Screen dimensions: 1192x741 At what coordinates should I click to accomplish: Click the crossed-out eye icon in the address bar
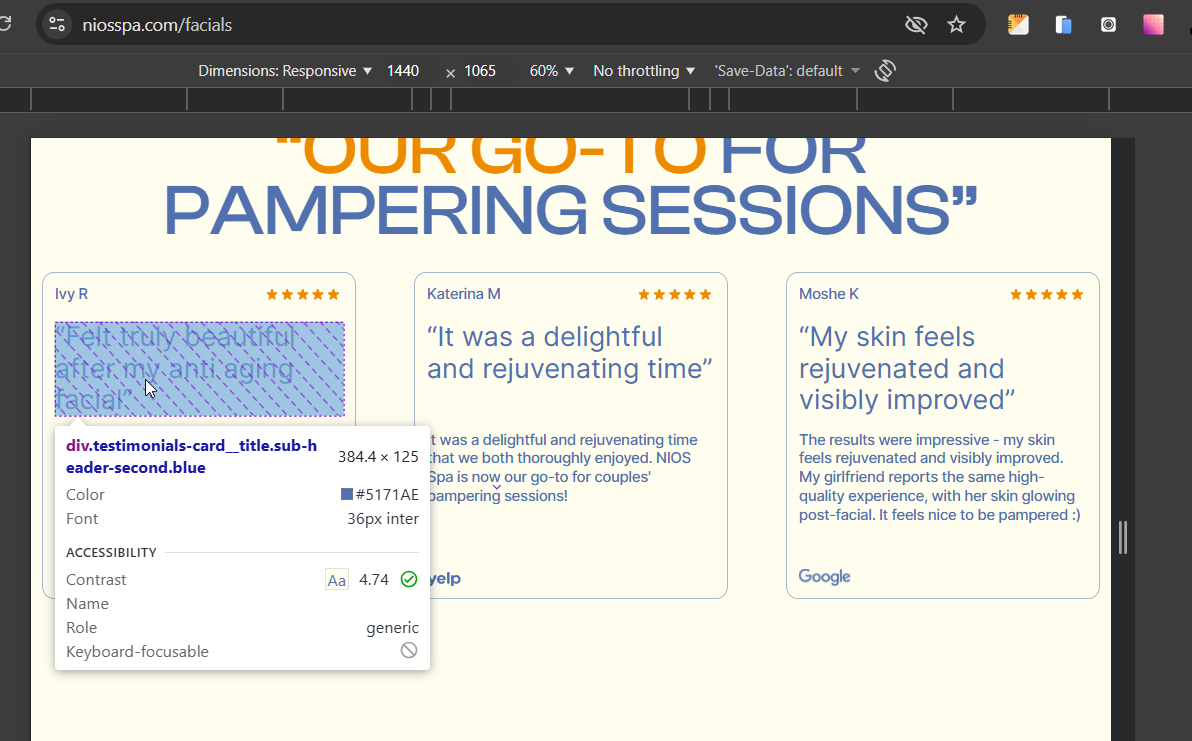point(916,25)
